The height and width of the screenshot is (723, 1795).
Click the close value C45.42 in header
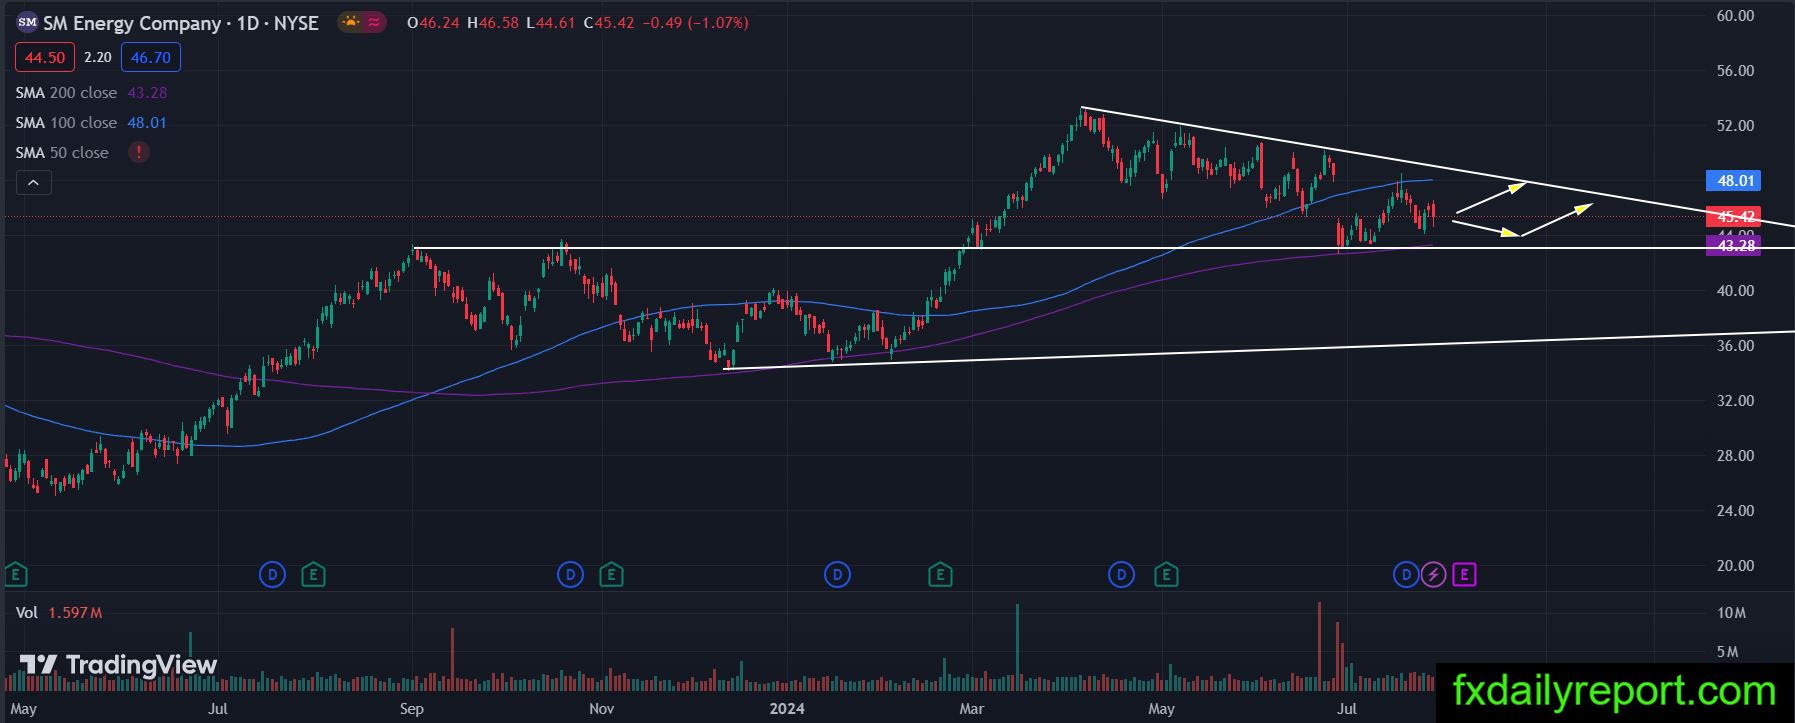coord(608,22)
